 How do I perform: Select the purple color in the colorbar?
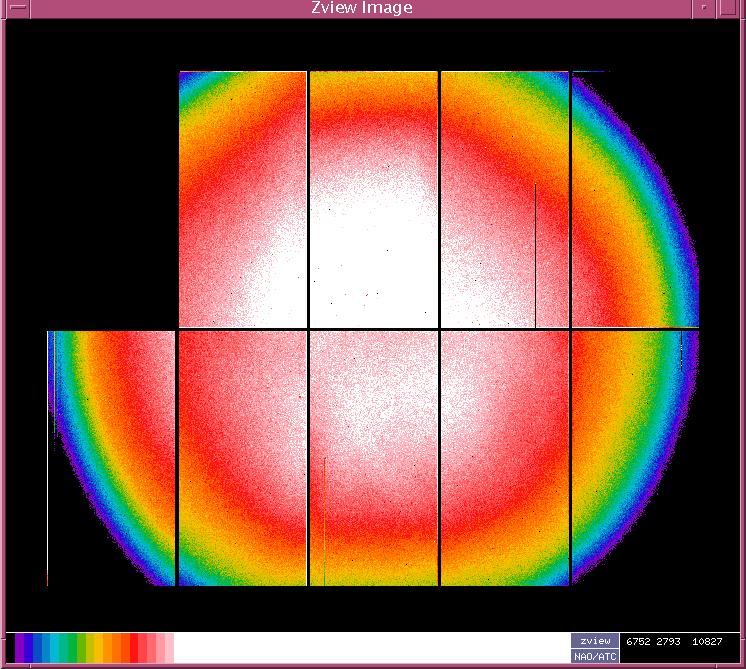(21, 647)
